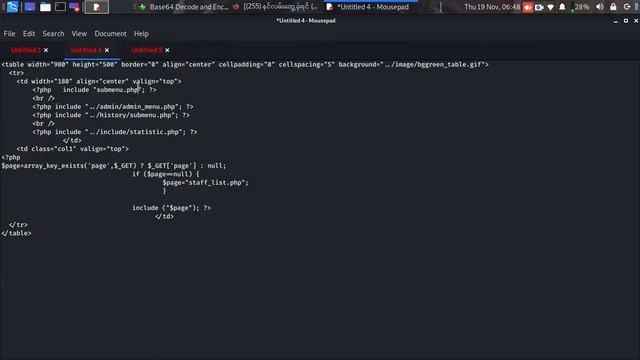Close the Mousepad window
640x360 pixels.
pyautogui.click(x=636, y=21)
